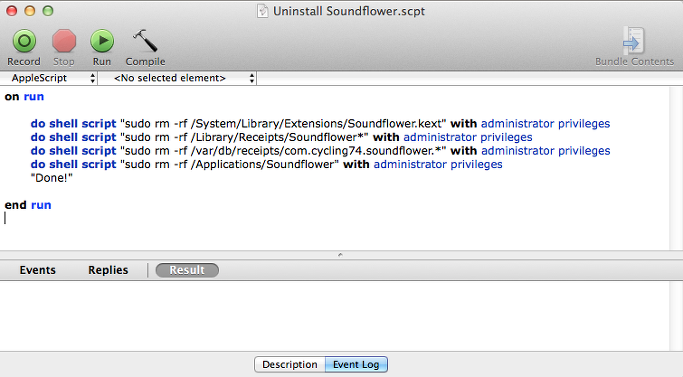Click the com.cycling74.soundflower line
The height and width of the screenshot is (377, 683).
(x=320, y=151)
